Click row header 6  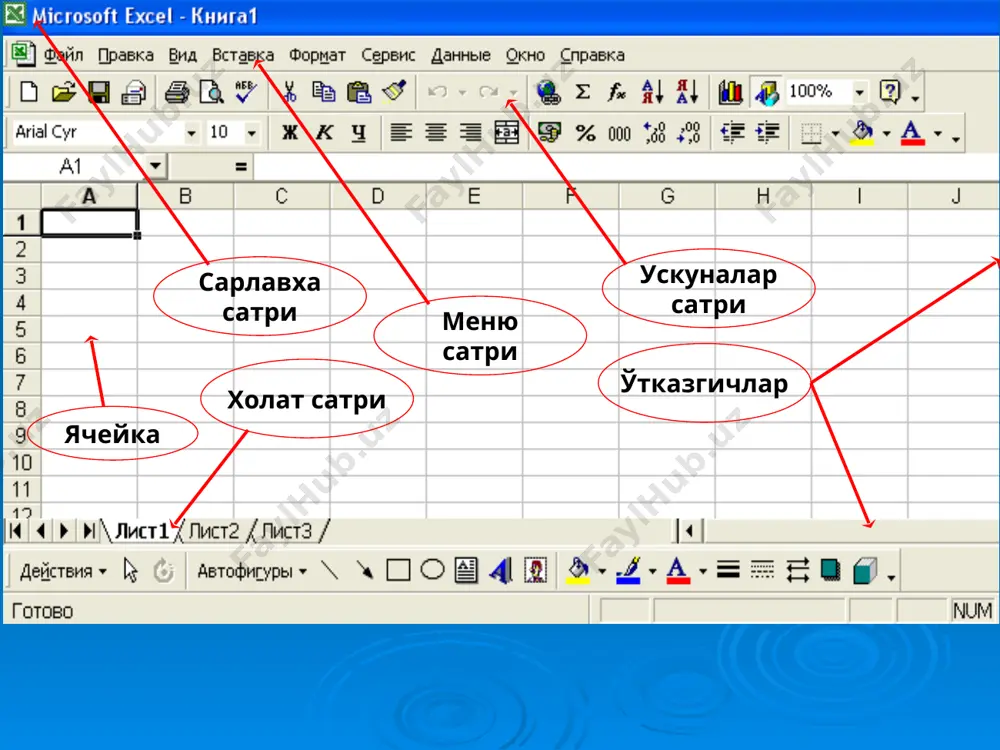click(21, 355)
